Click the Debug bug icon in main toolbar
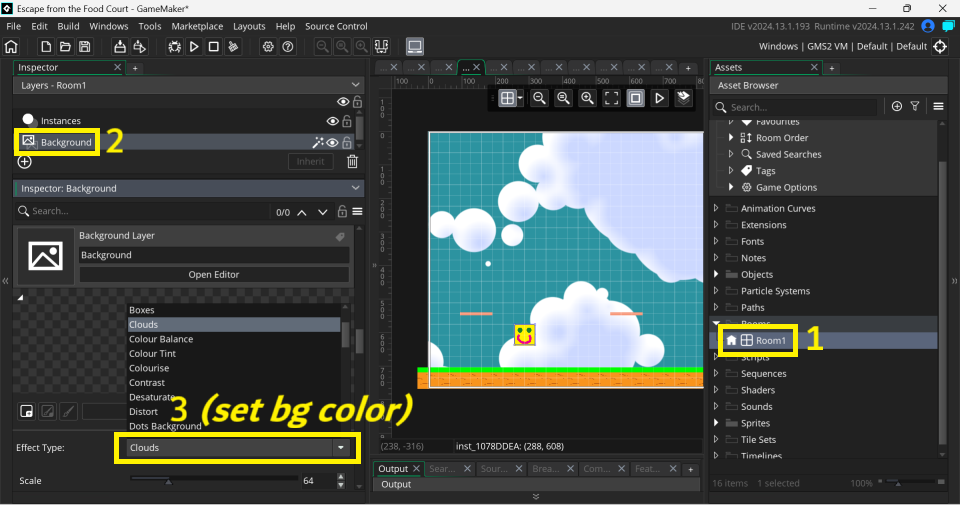 tap(175, 47)
